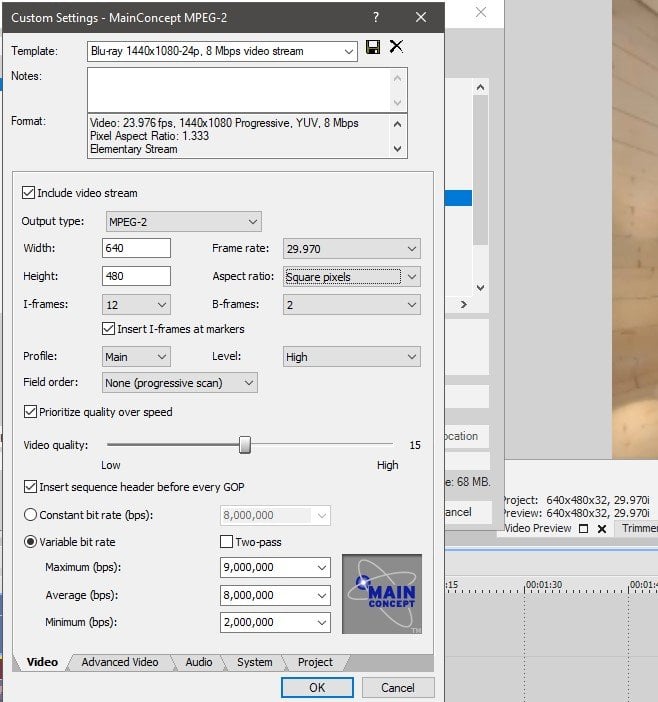Click the MainConcept logo image
The height and width of the screenshot is (702, 658).
pos(382,594)
